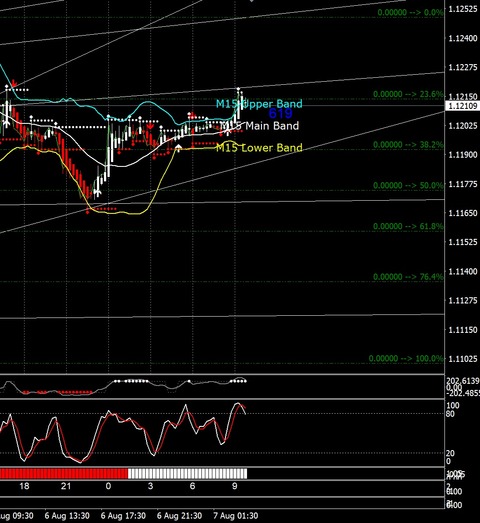Click the 7 Aug 01:30 time label
Screen dimensions: 480x523
pyautogui.click(x=235, y=516)
